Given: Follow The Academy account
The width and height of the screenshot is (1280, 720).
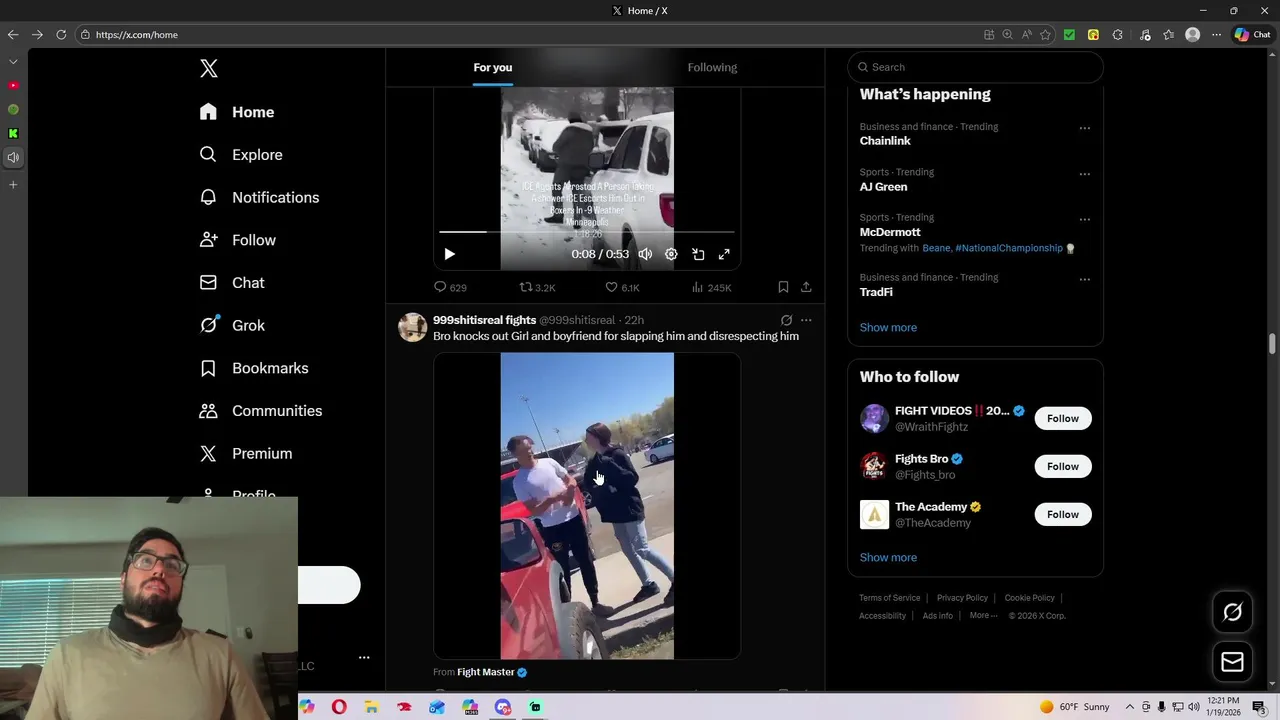Looking at the screenshot, I should 1063,514.
